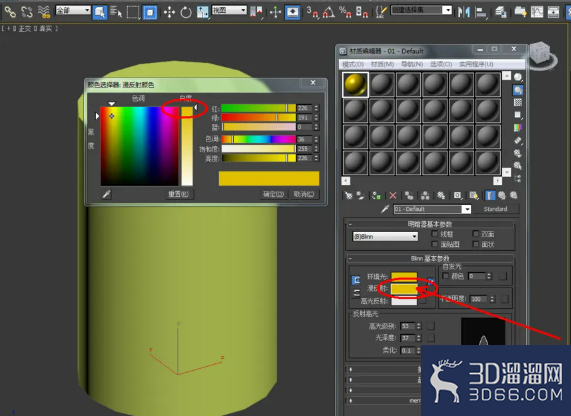This screenshot has height=416, width=571.
Task: Pick material from object with eyedropper
Action: [x=385, y=209]
